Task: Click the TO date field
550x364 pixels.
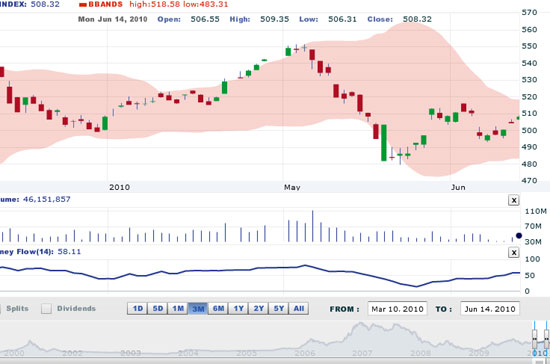Action: click(x=490, y=309)
